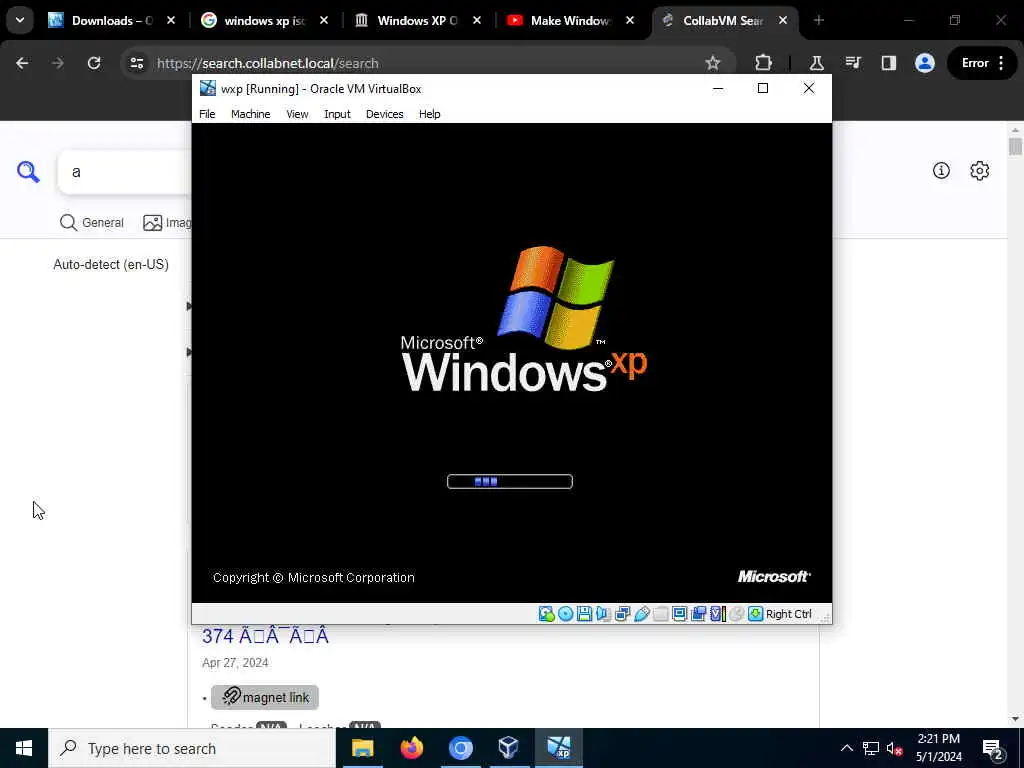Toggle the browser side panel
1024x768 pixels.
click(x=889, y=63)
